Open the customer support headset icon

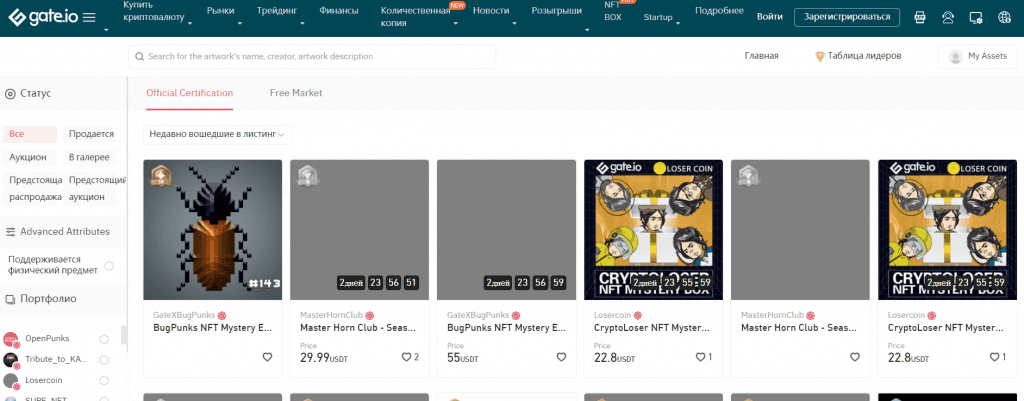(x=948, y=18)
